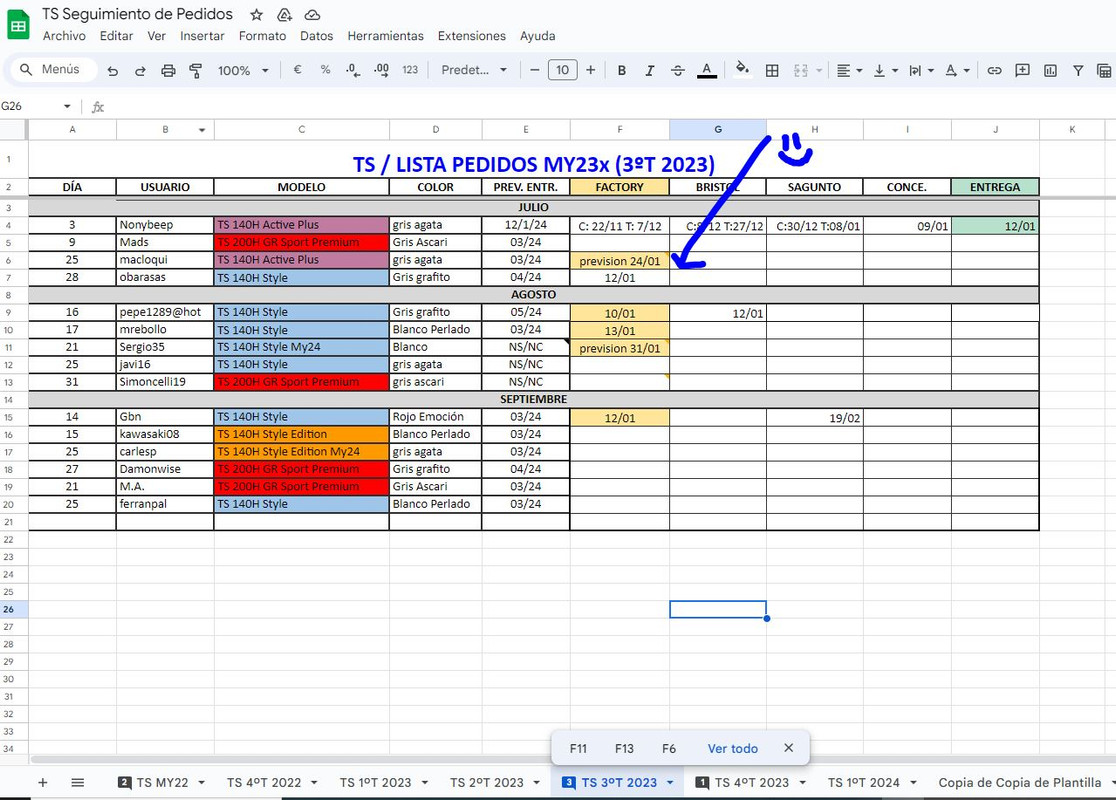The height and width of the screenshot is (800, 1116).
Task: Apply euro currency format
Action: [298, 70]
